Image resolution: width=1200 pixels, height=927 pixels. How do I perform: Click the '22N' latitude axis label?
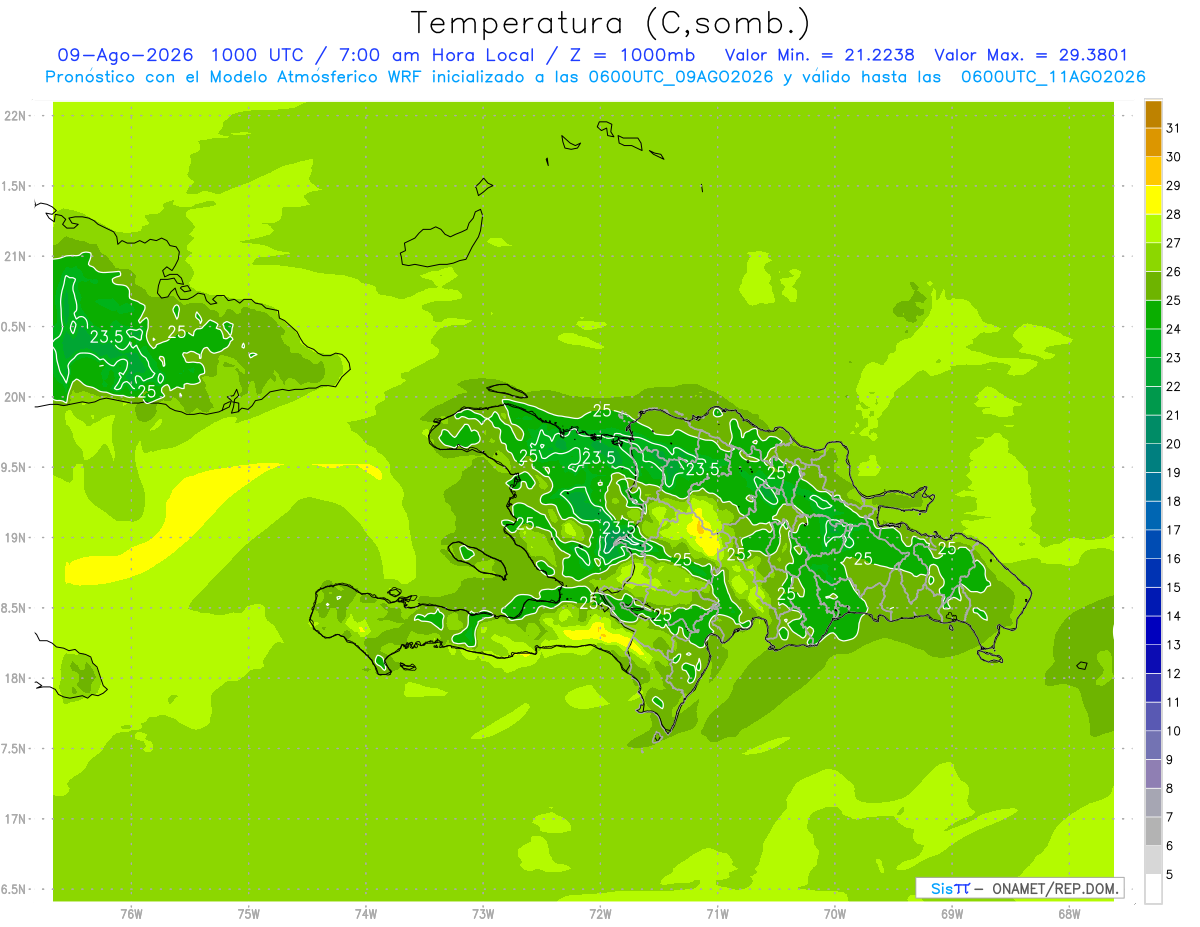16,116
